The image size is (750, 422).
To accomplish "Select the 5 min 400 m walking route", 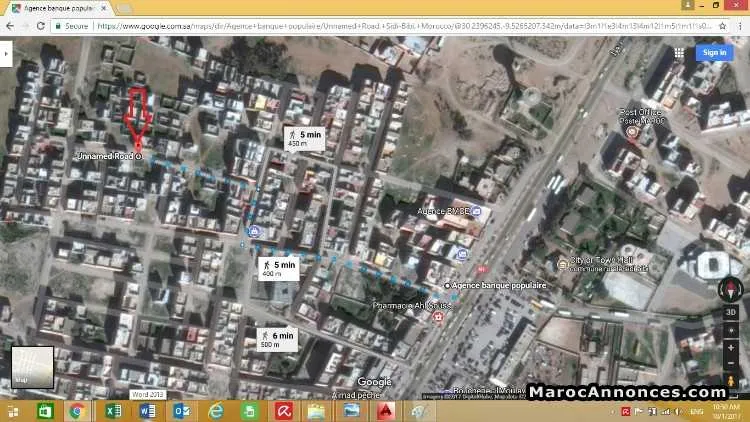I will click(x=278, y=269).
